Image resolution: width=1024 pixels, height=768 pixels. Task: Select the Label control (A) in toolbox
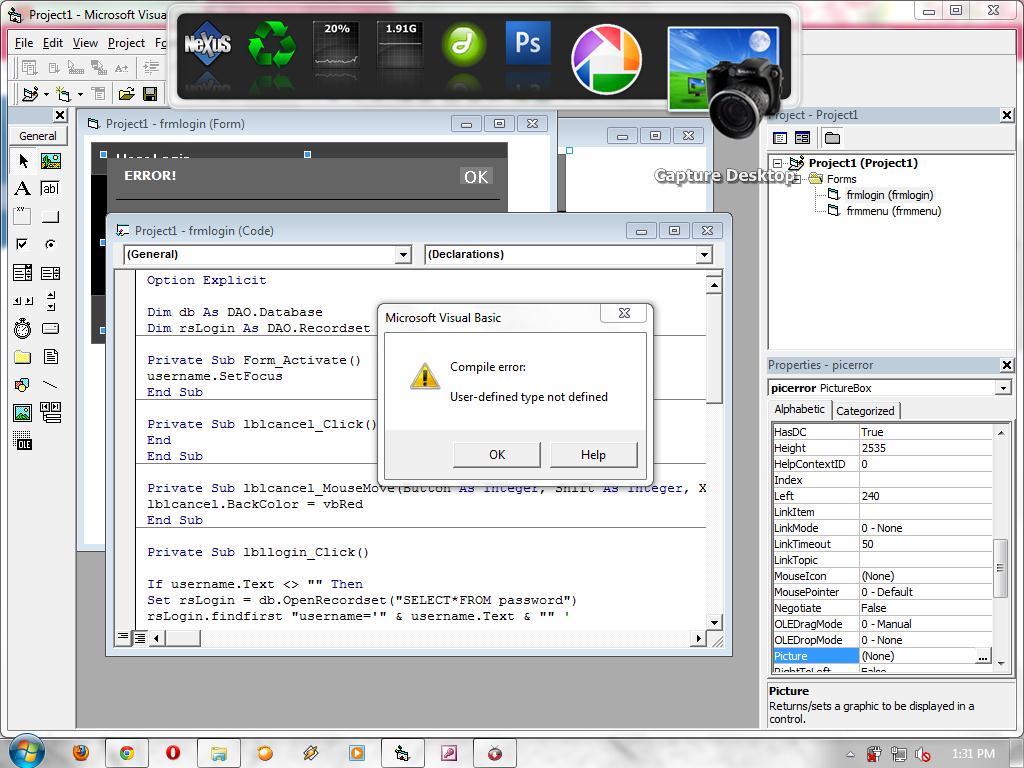[x=23, y=189]
